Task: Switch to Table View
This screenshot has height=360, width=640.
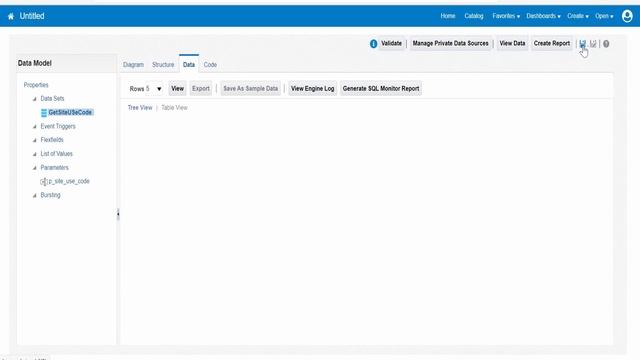Action: [174, 108]
